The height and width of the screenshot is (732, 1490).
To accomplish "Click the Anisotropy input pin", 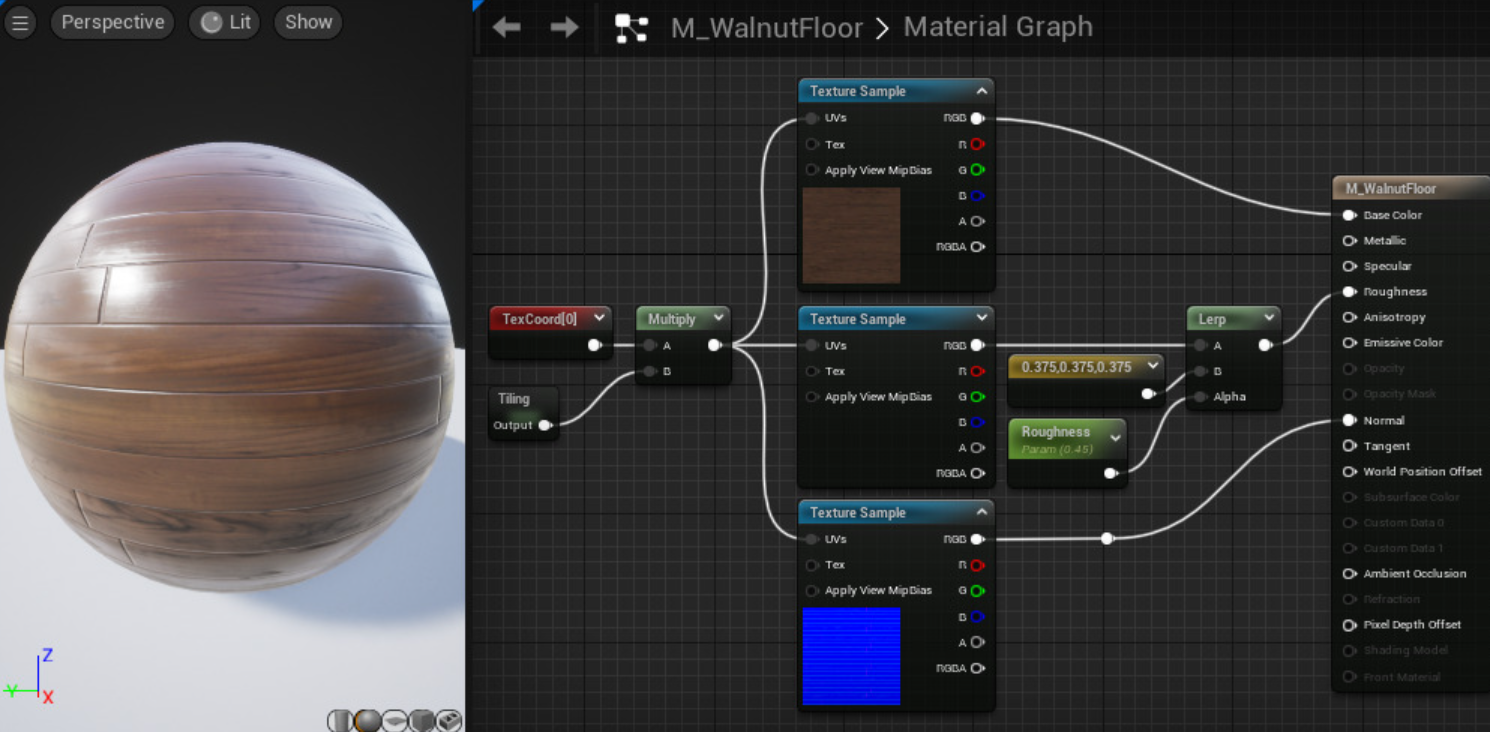I will pos(1349,317).
